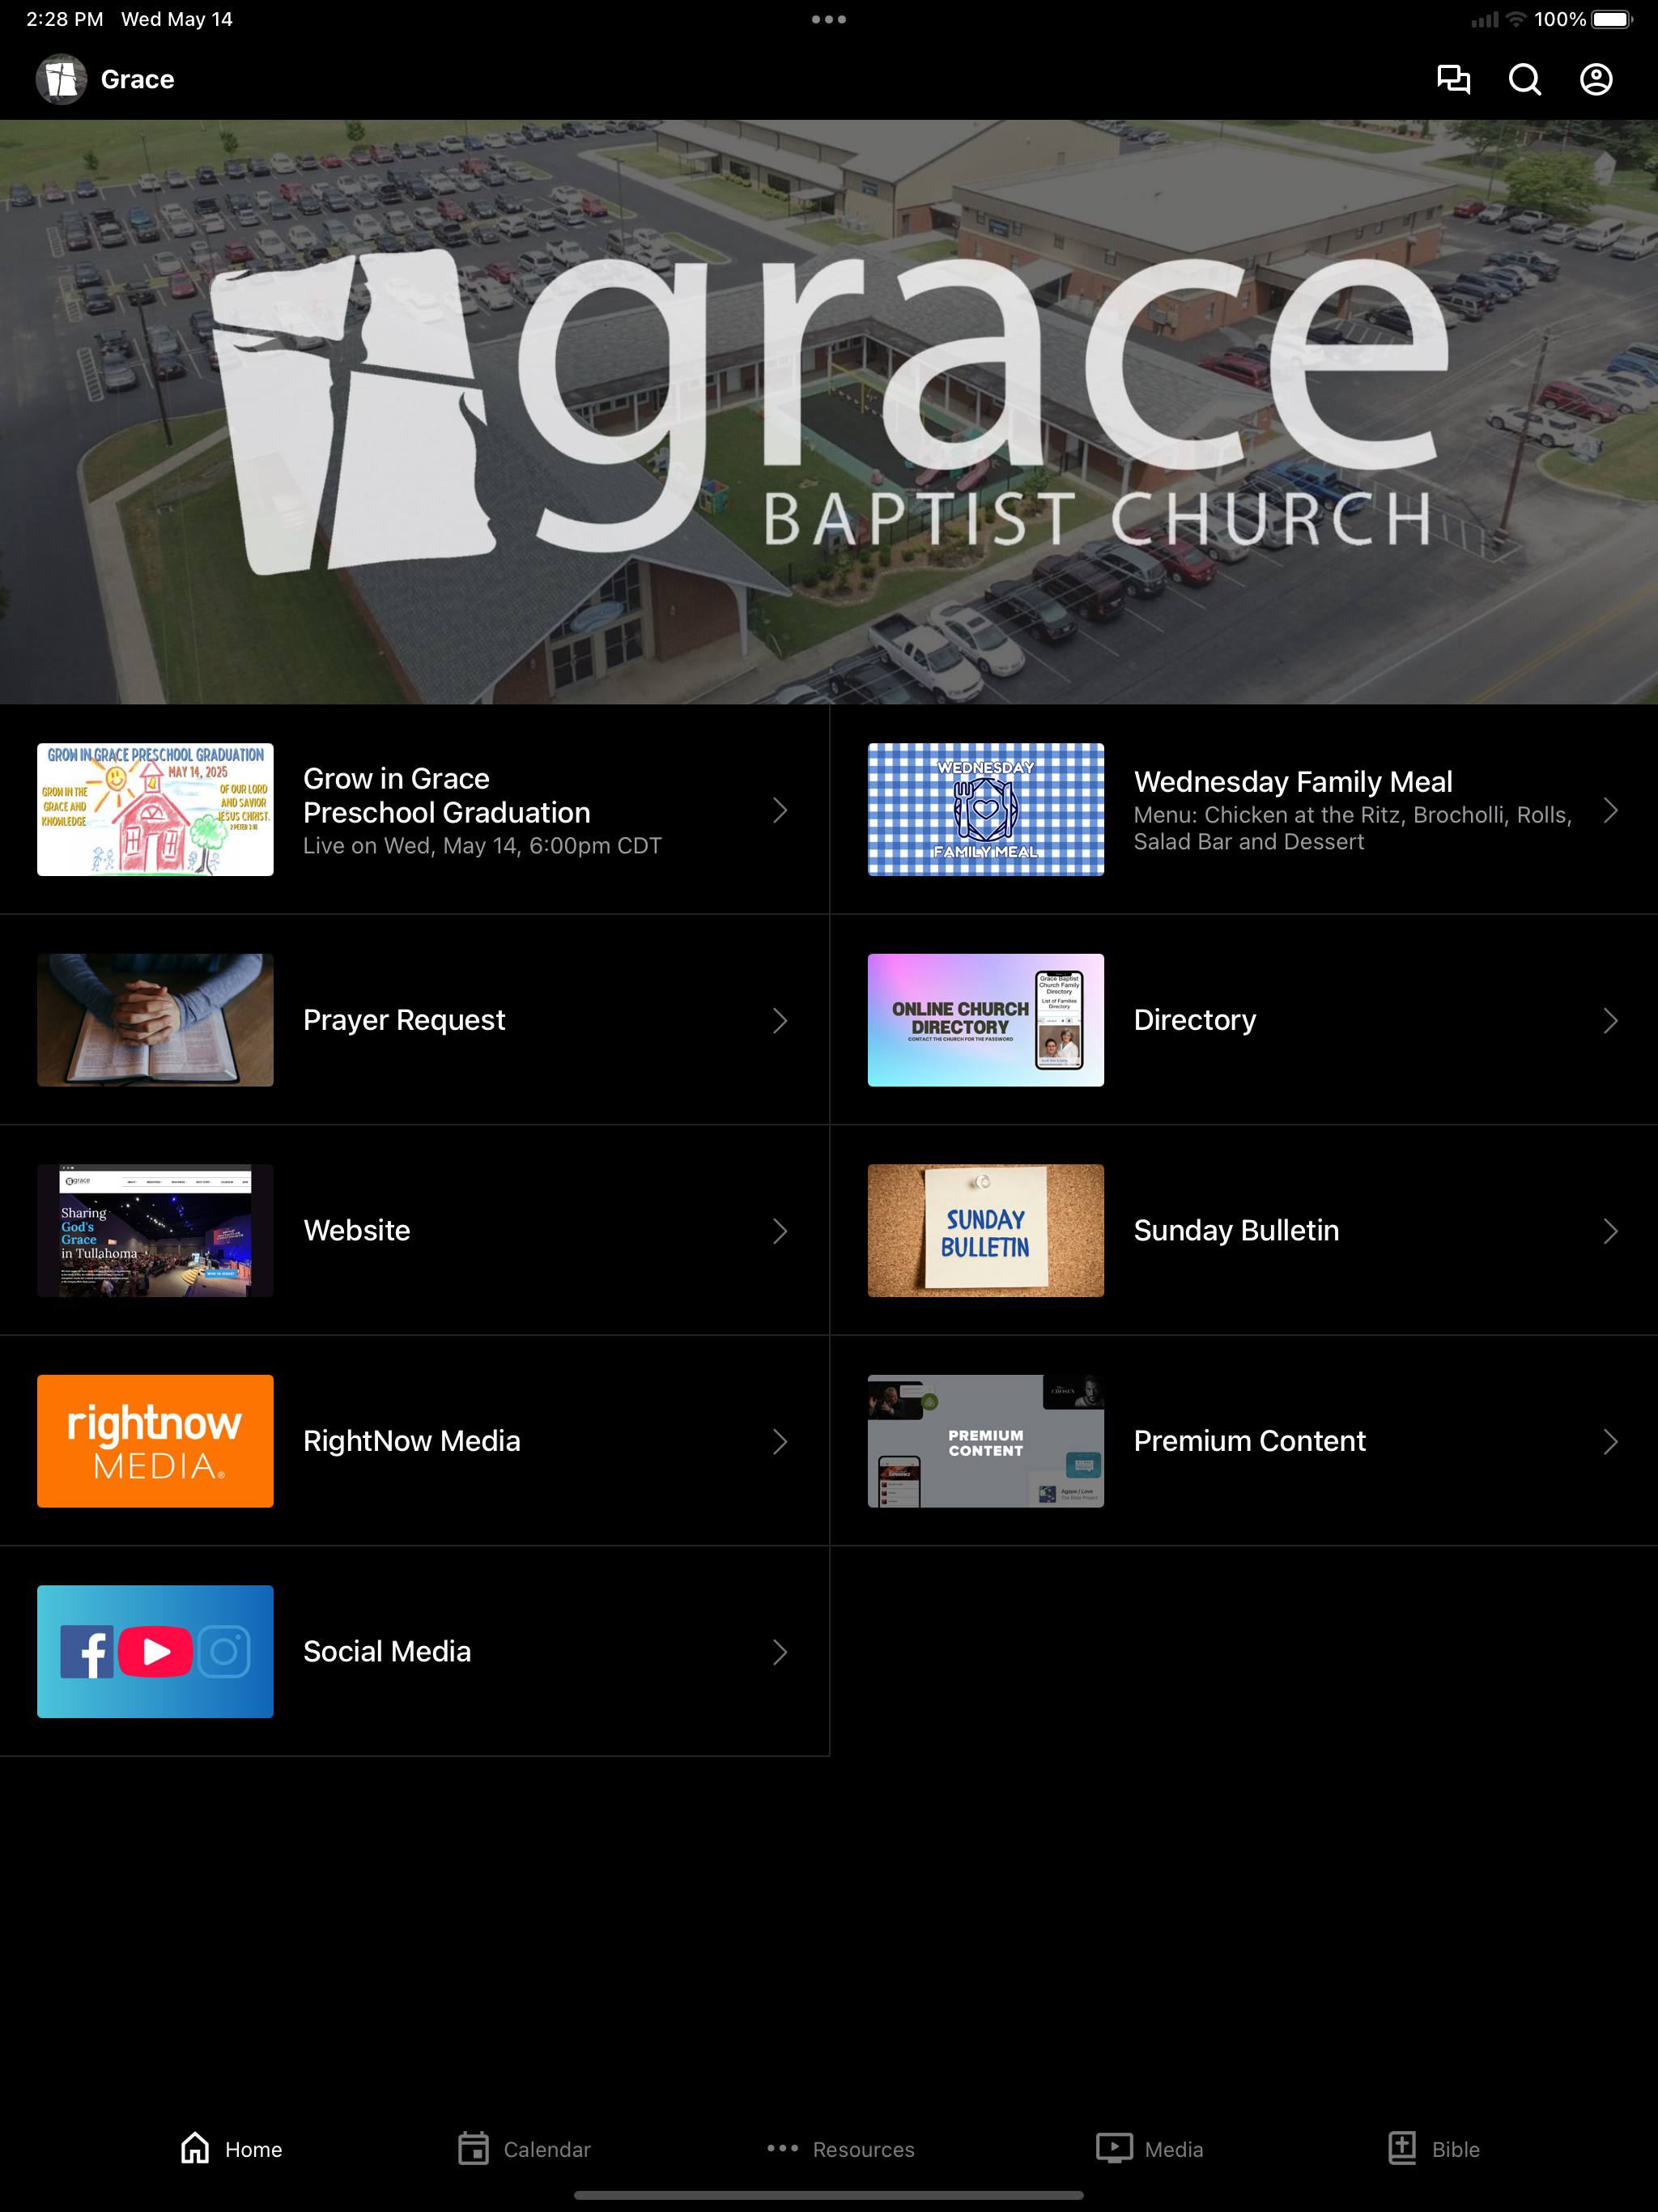This screenshot has height=2212, width=1658.
Task: Tap the orange rightnow MEDIA thumbnail
Action: tap(155, 1441)
